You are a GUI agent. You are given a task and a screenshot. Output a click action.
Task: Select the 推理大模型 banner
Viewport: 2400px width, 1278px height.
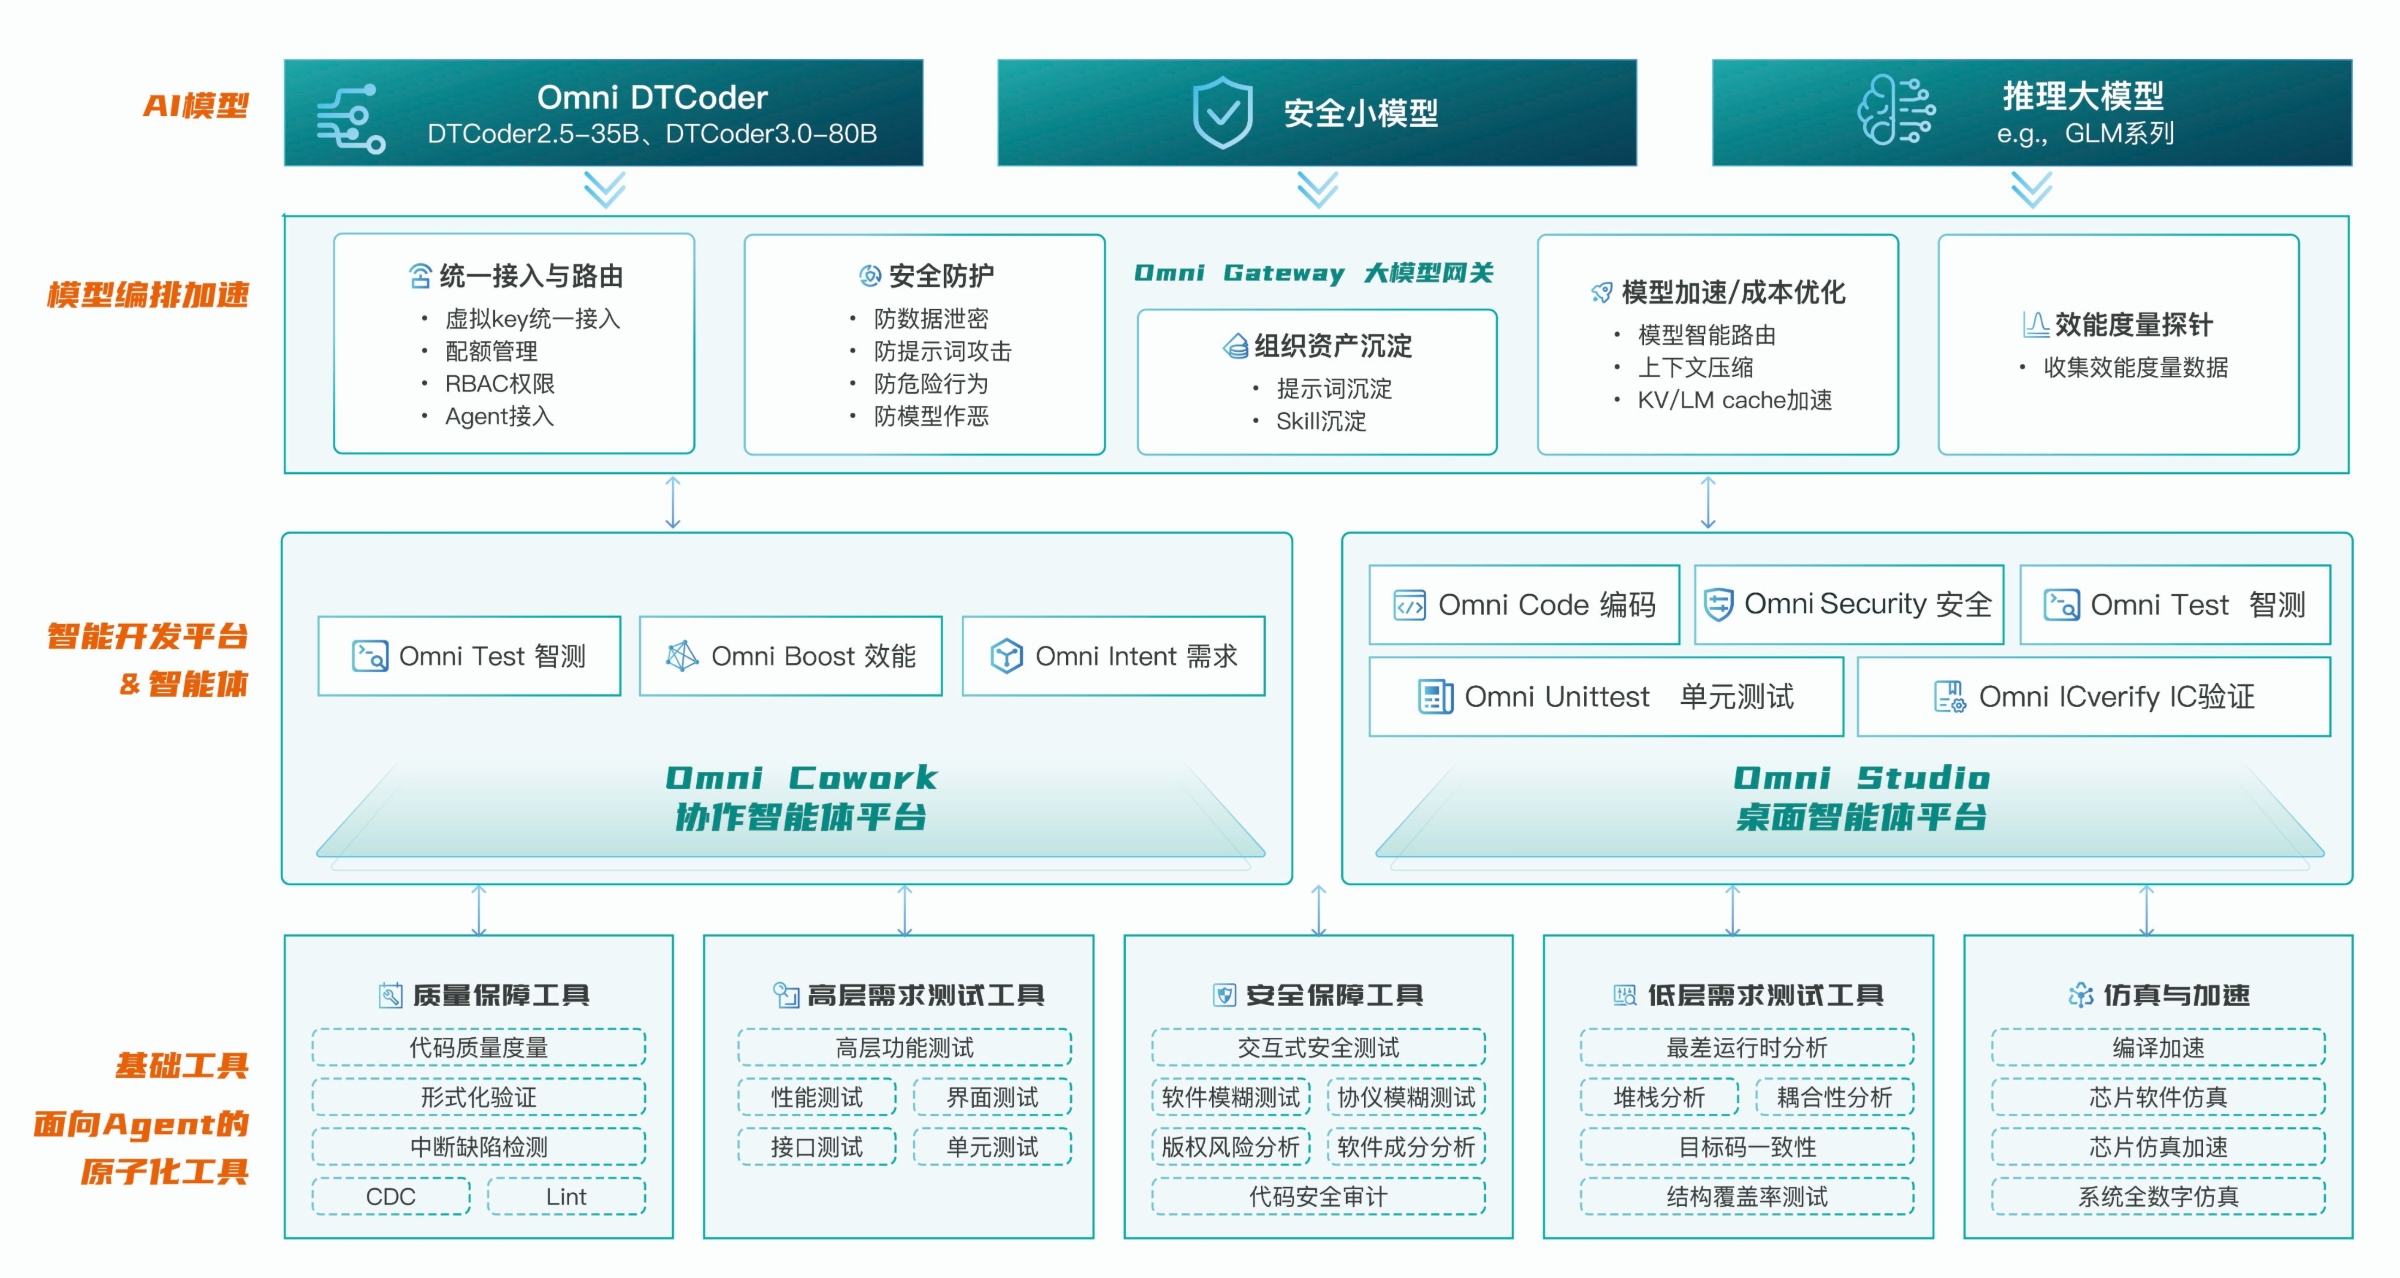point(2032,112)
